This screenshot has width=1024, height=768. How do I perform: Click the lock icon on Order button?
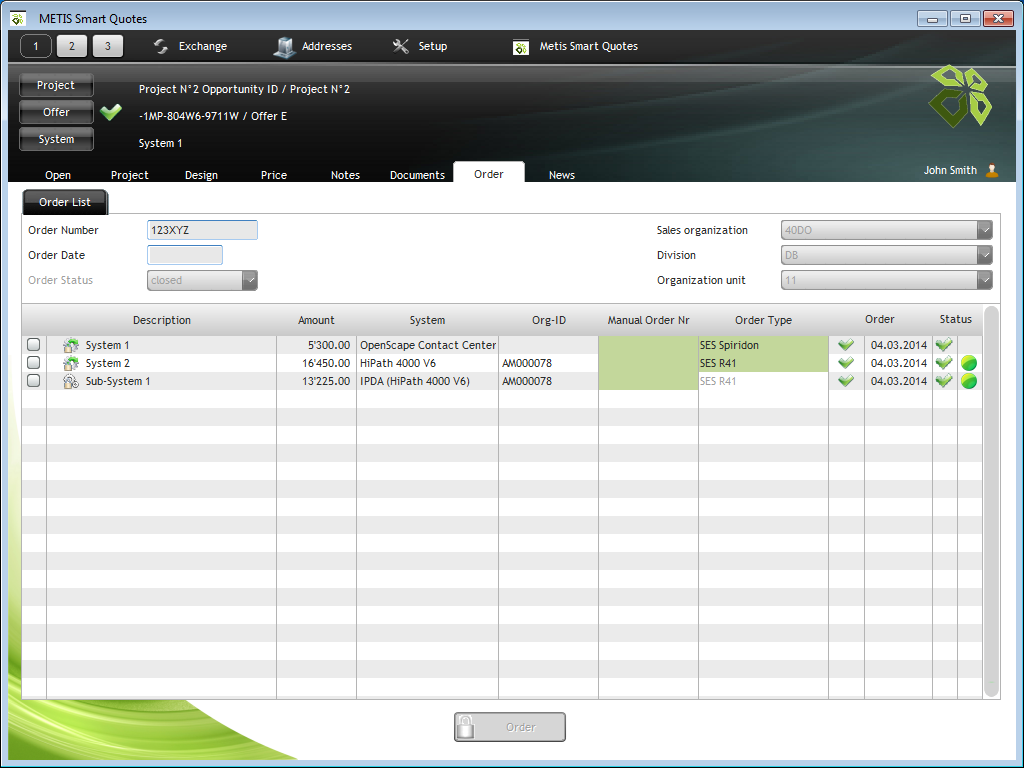click(465, 727)
